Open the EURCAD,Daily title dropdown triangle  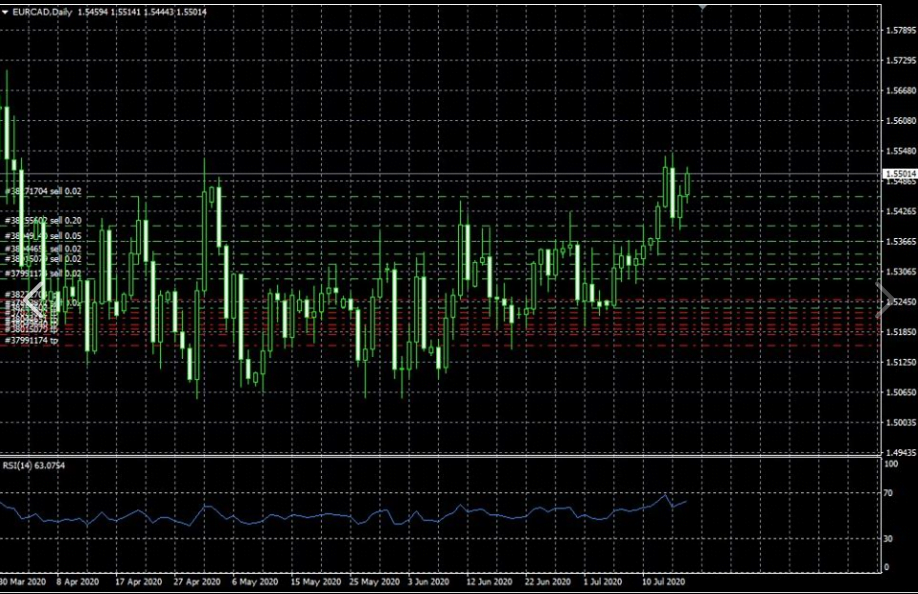(x=5, y=11)
